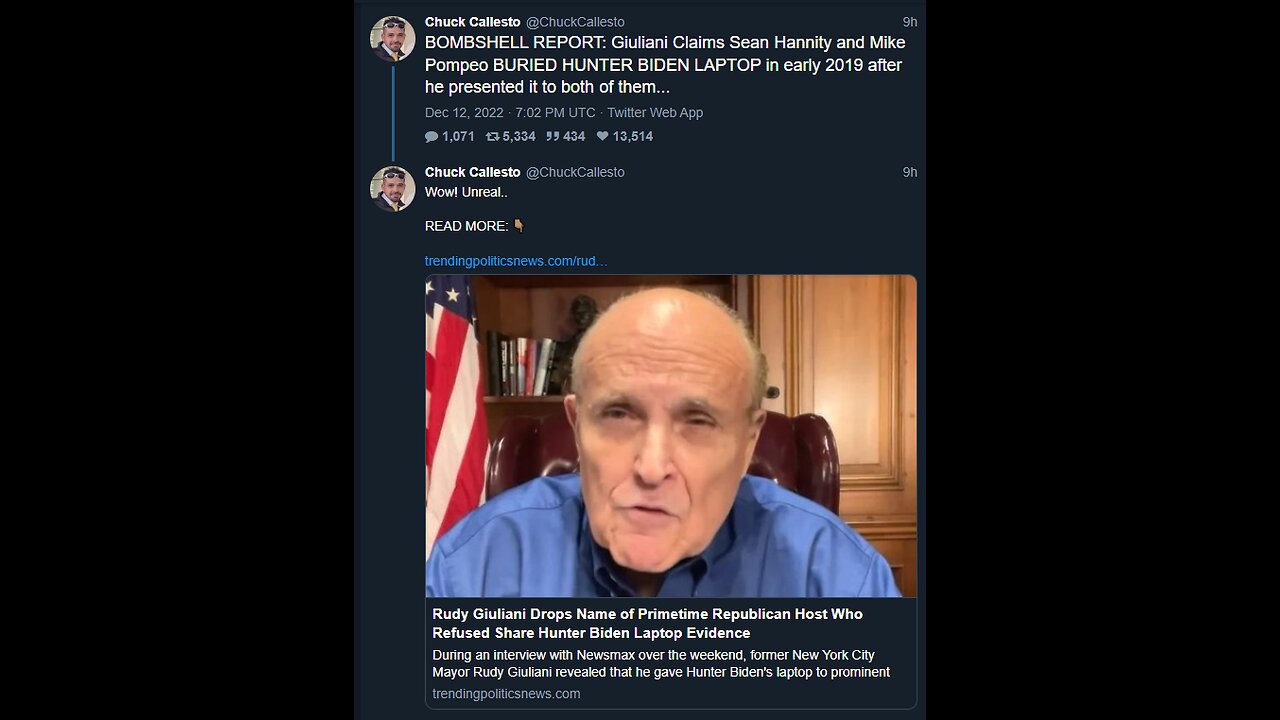Click the quote icon showing 434
Viewport: 1280px width, 720px height.
click(x=552, y=136)
